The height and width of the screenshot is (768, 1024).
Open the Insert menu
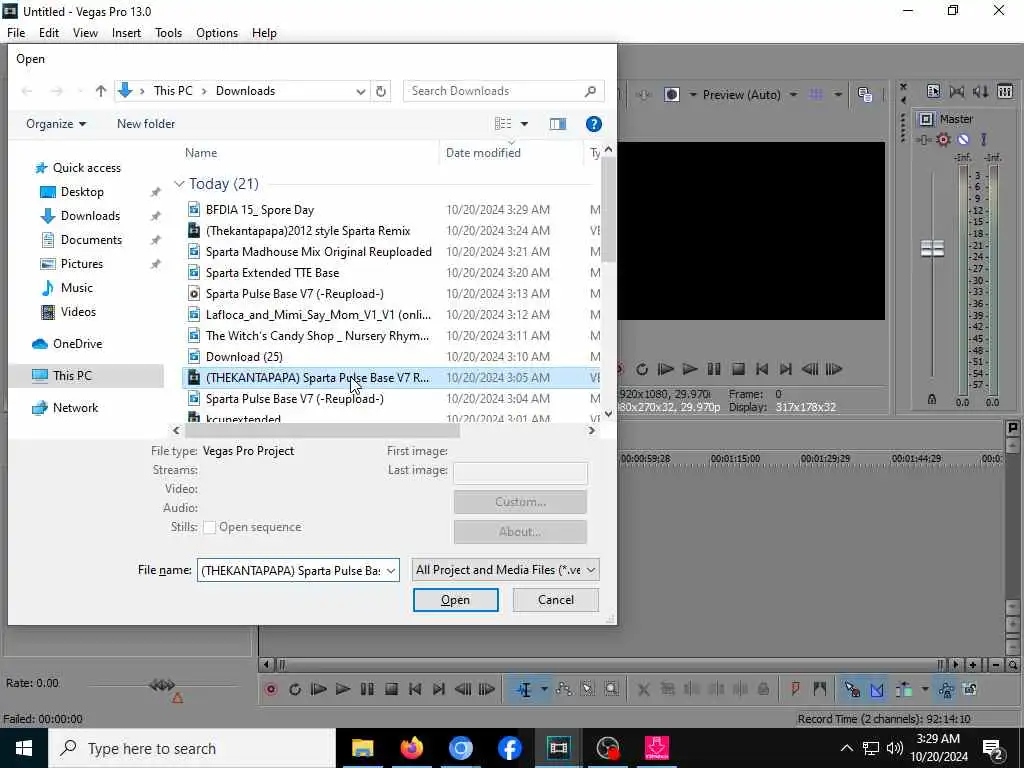[126, 33]
